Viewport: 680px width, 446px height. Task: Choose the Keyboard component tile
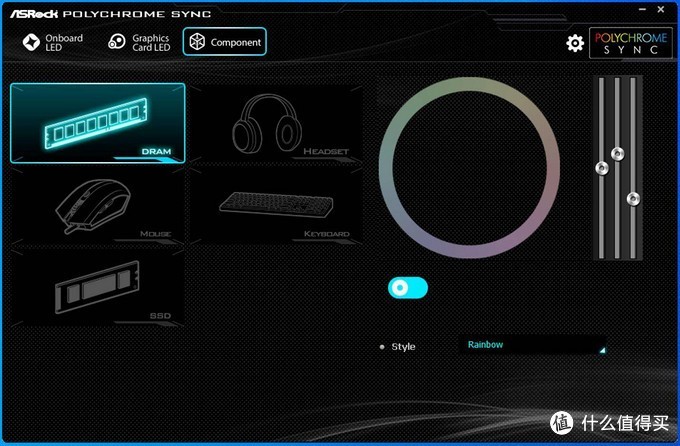click(276, 206)
